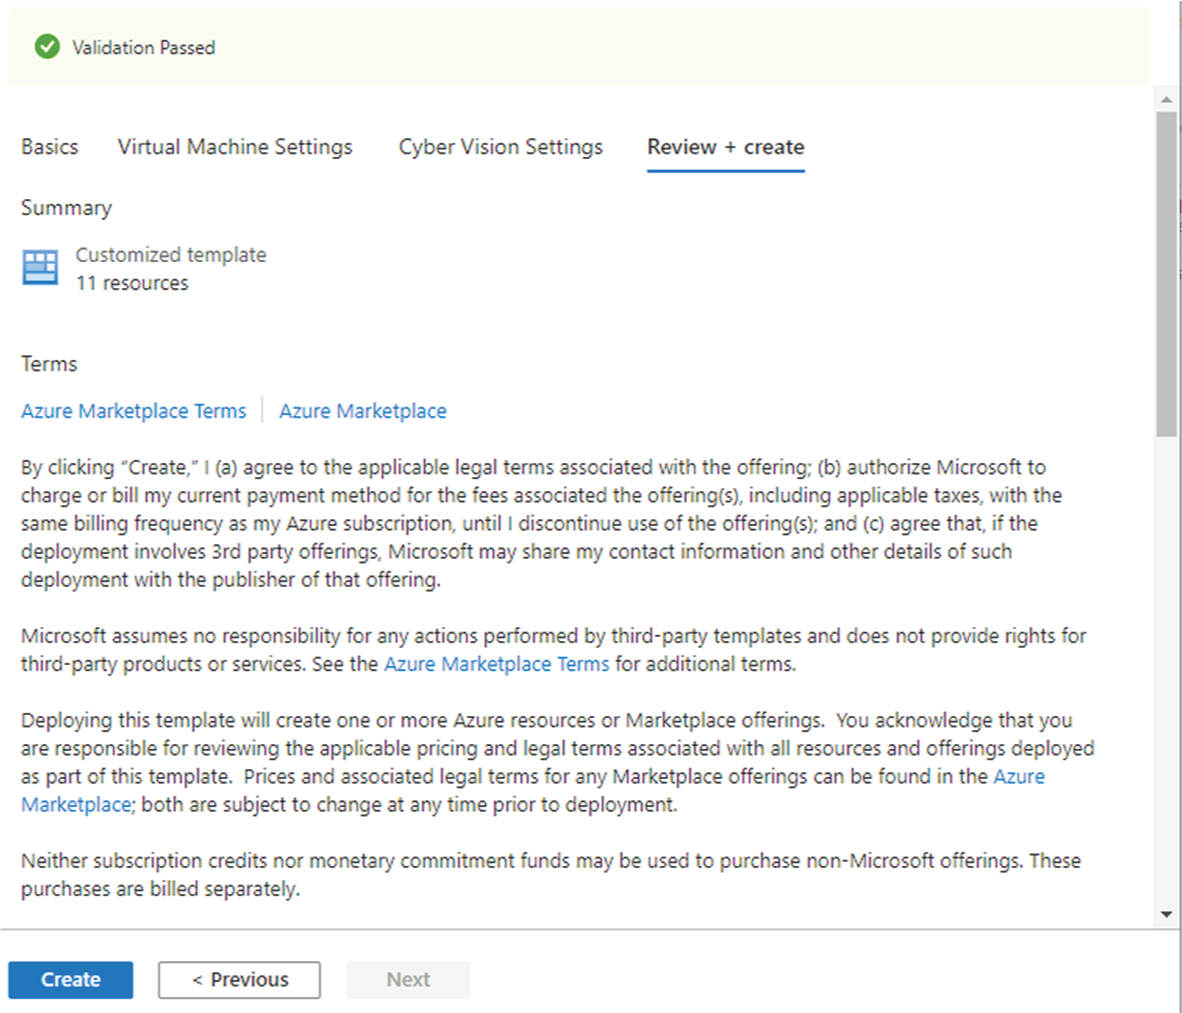
Task: Click the Validation Passed message text
Action: [x=143, y=47]
